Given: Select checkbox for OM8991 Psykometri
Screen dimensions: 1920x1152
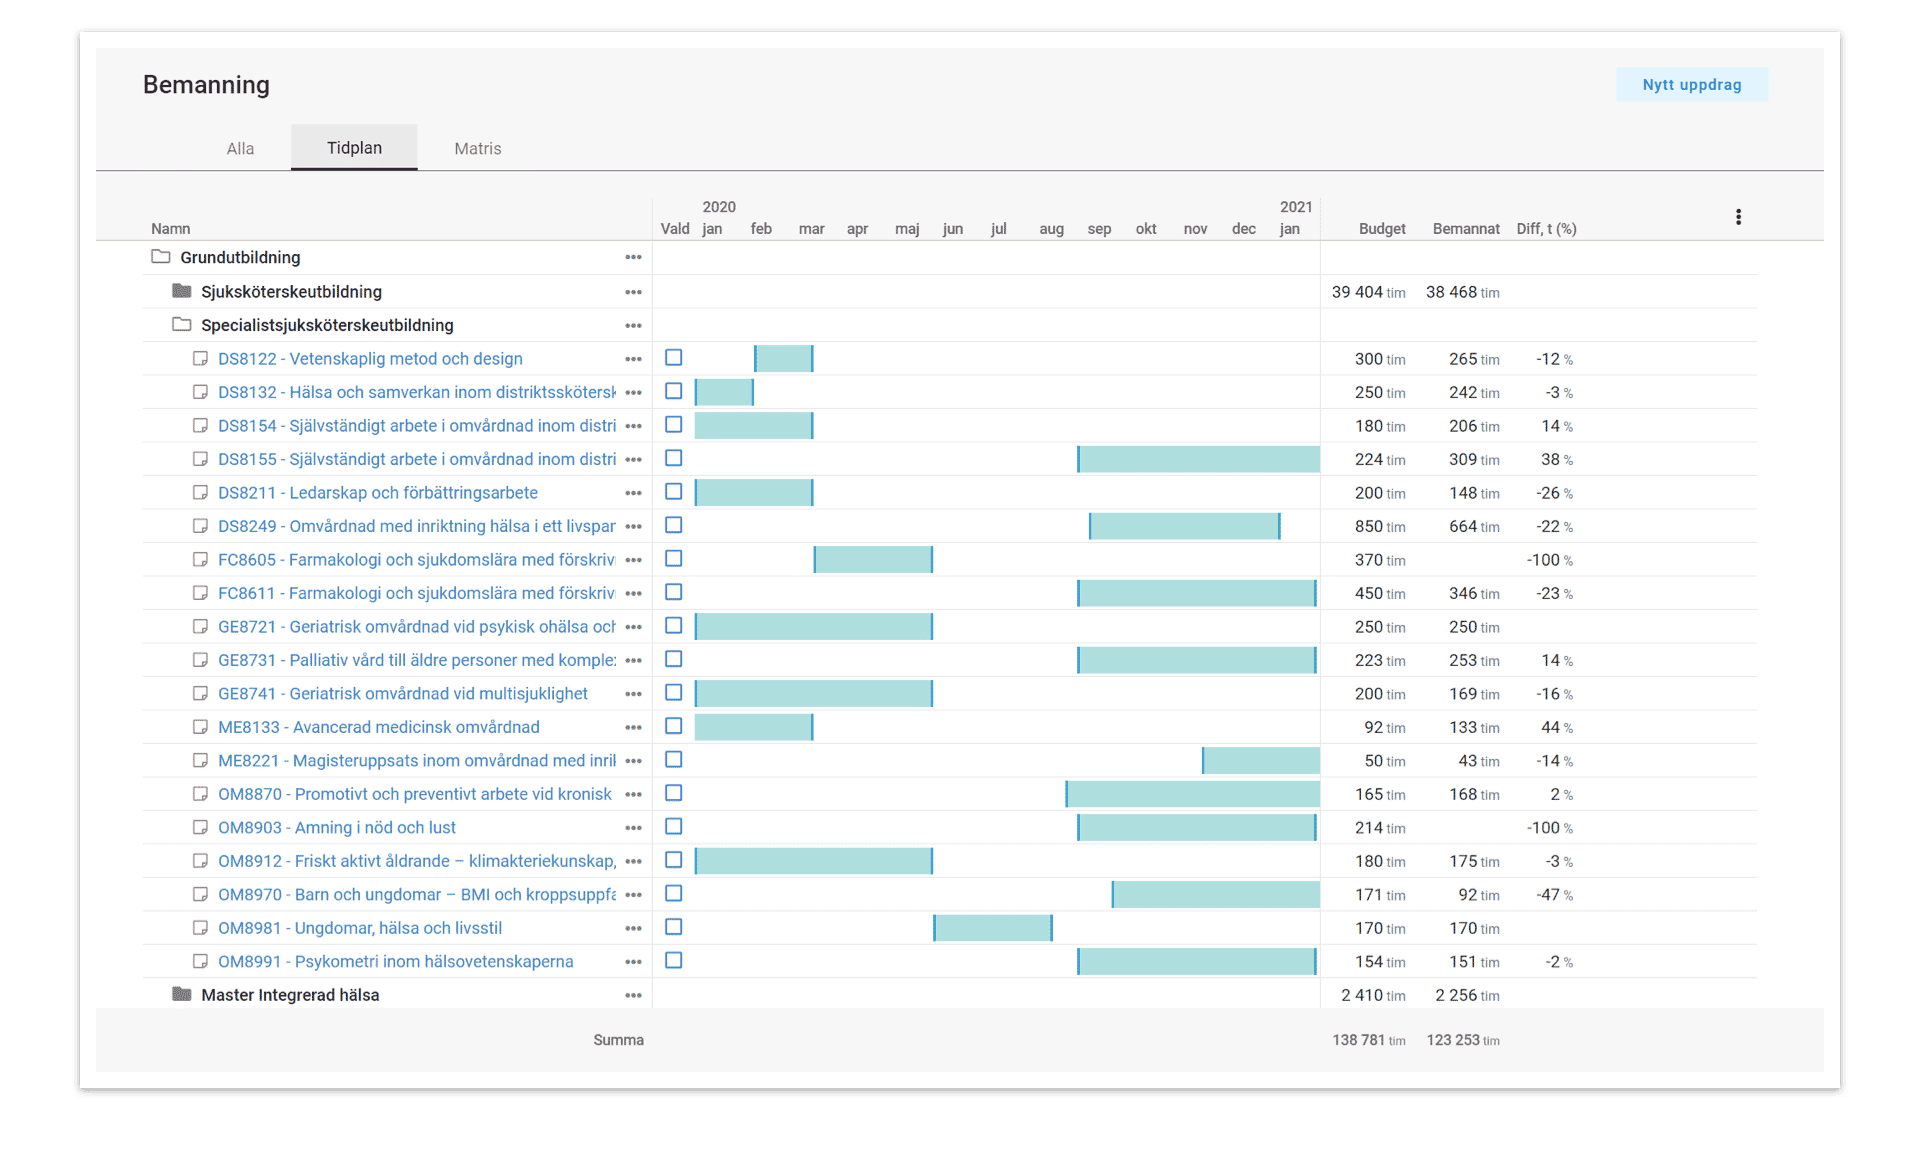Looking at the screenshot, I should click(x=674, y=961).
